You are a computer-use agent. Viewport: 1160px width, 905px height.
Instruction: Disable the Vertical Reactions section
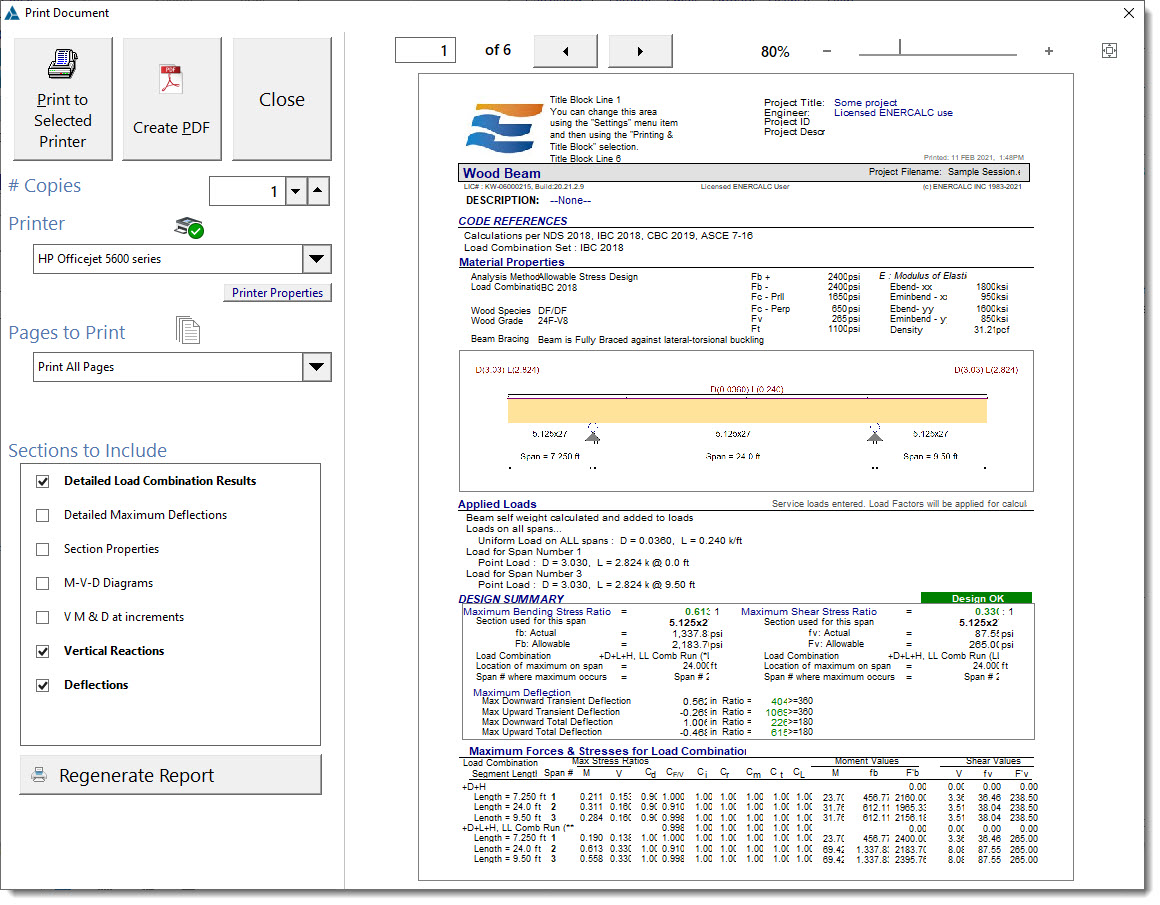click(43, 651)
